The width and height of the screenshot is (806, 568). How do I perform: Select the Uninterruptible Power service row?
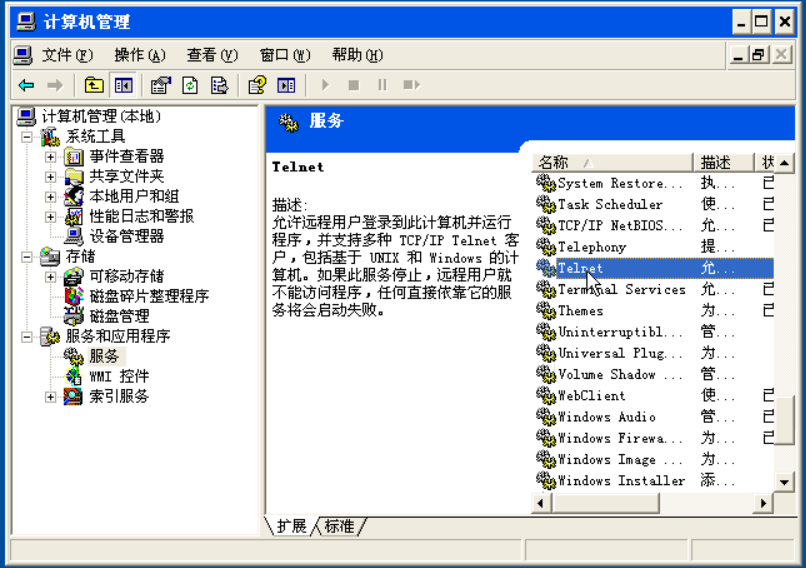click(653, 332)
